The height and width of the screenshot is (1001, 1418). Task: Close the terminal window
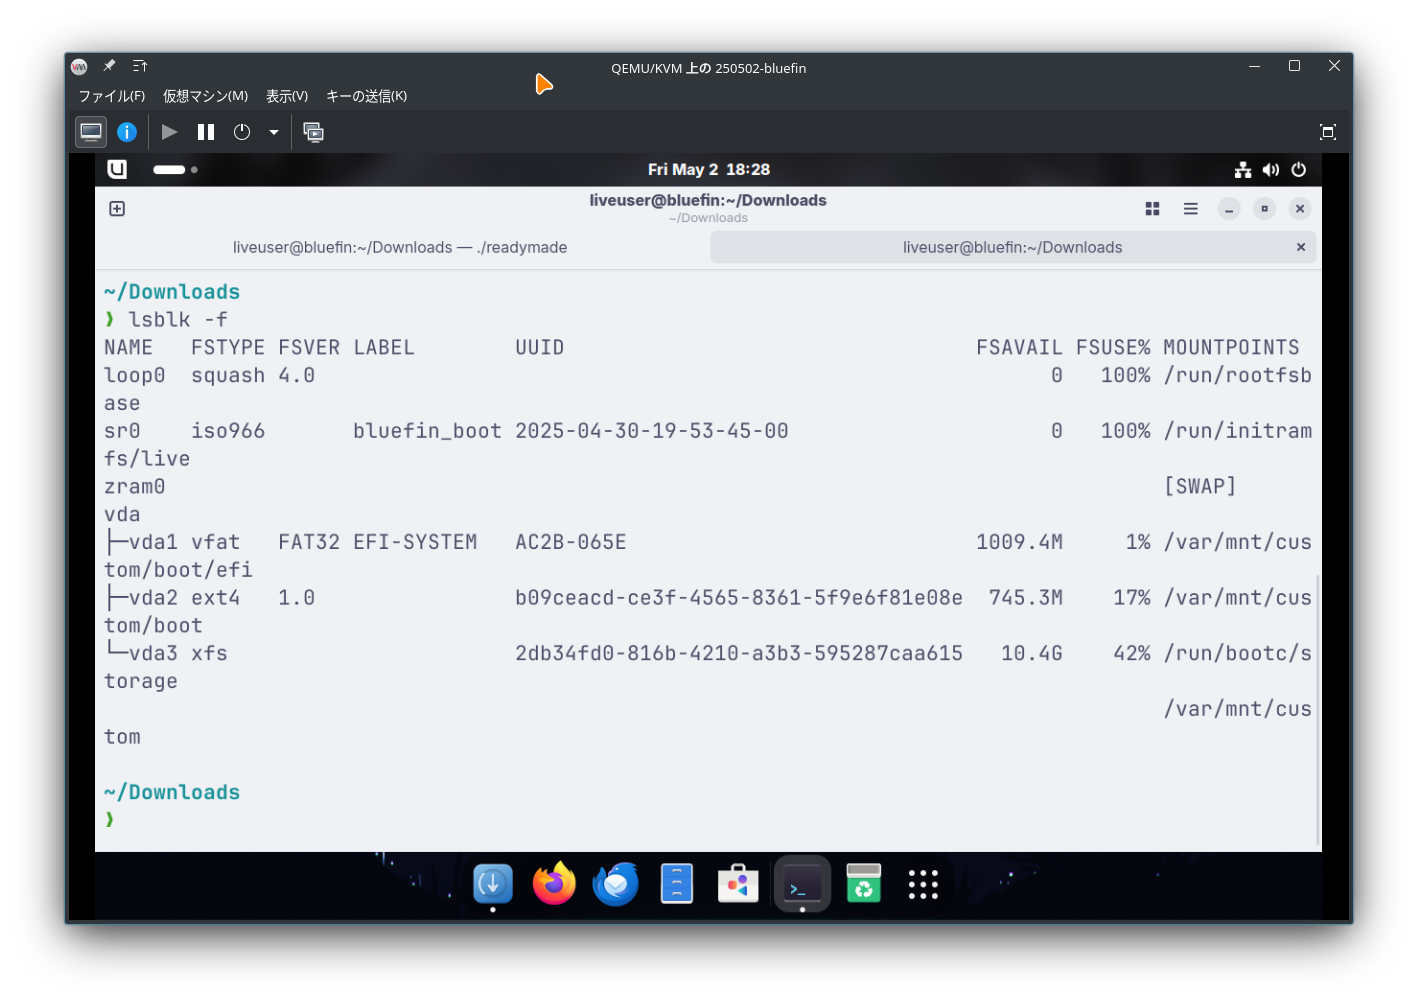click(x=1300, y=209)
